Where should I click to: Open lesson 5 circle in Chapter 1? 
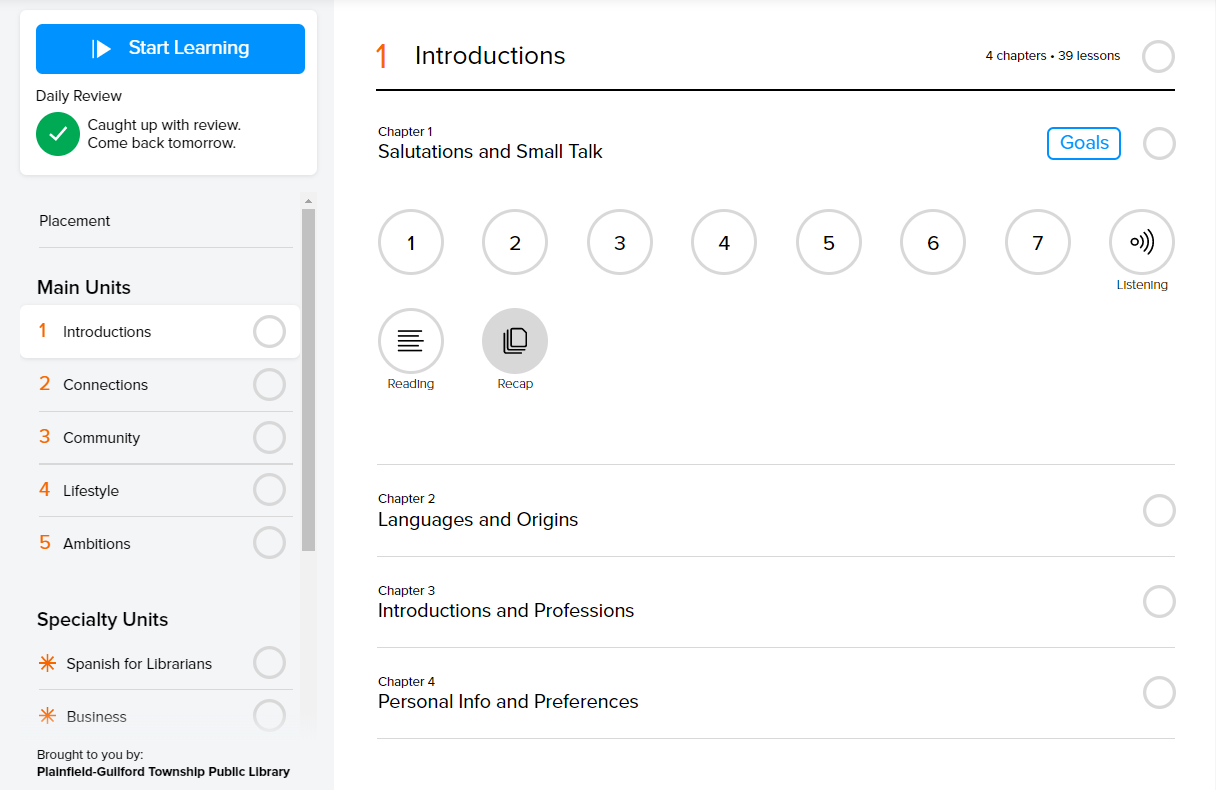(828, 242)
